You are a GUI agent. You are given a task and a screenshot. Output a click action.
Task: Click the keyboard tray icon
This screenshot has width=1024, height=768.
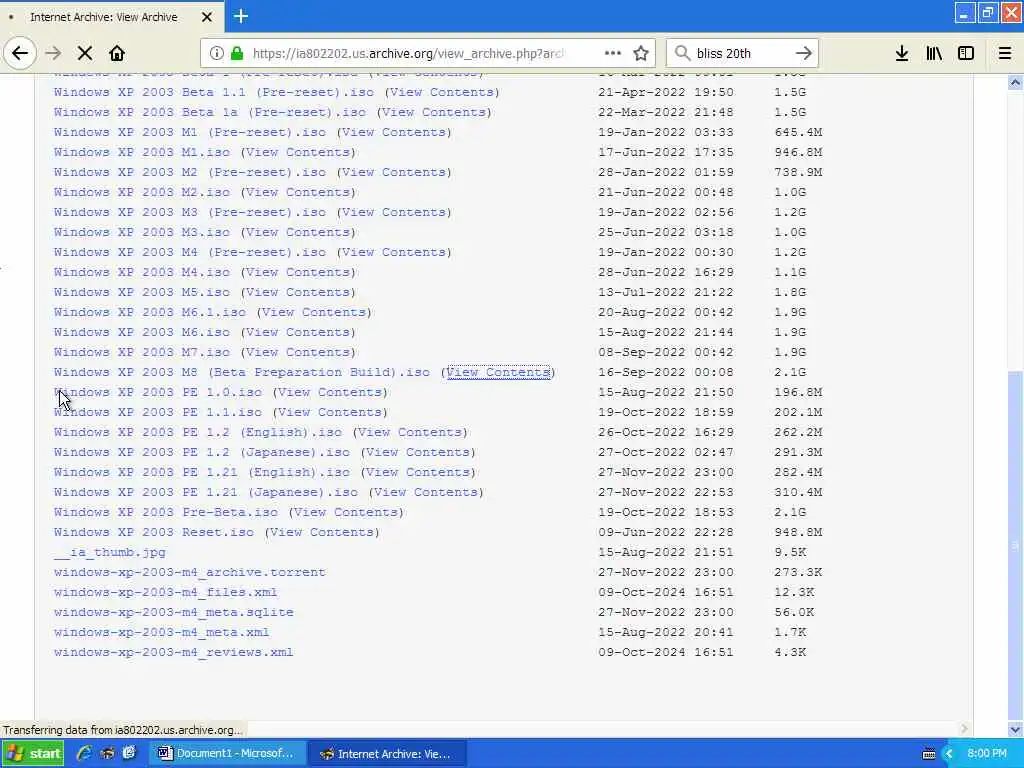pyautogui.click(x=929, y=754)
